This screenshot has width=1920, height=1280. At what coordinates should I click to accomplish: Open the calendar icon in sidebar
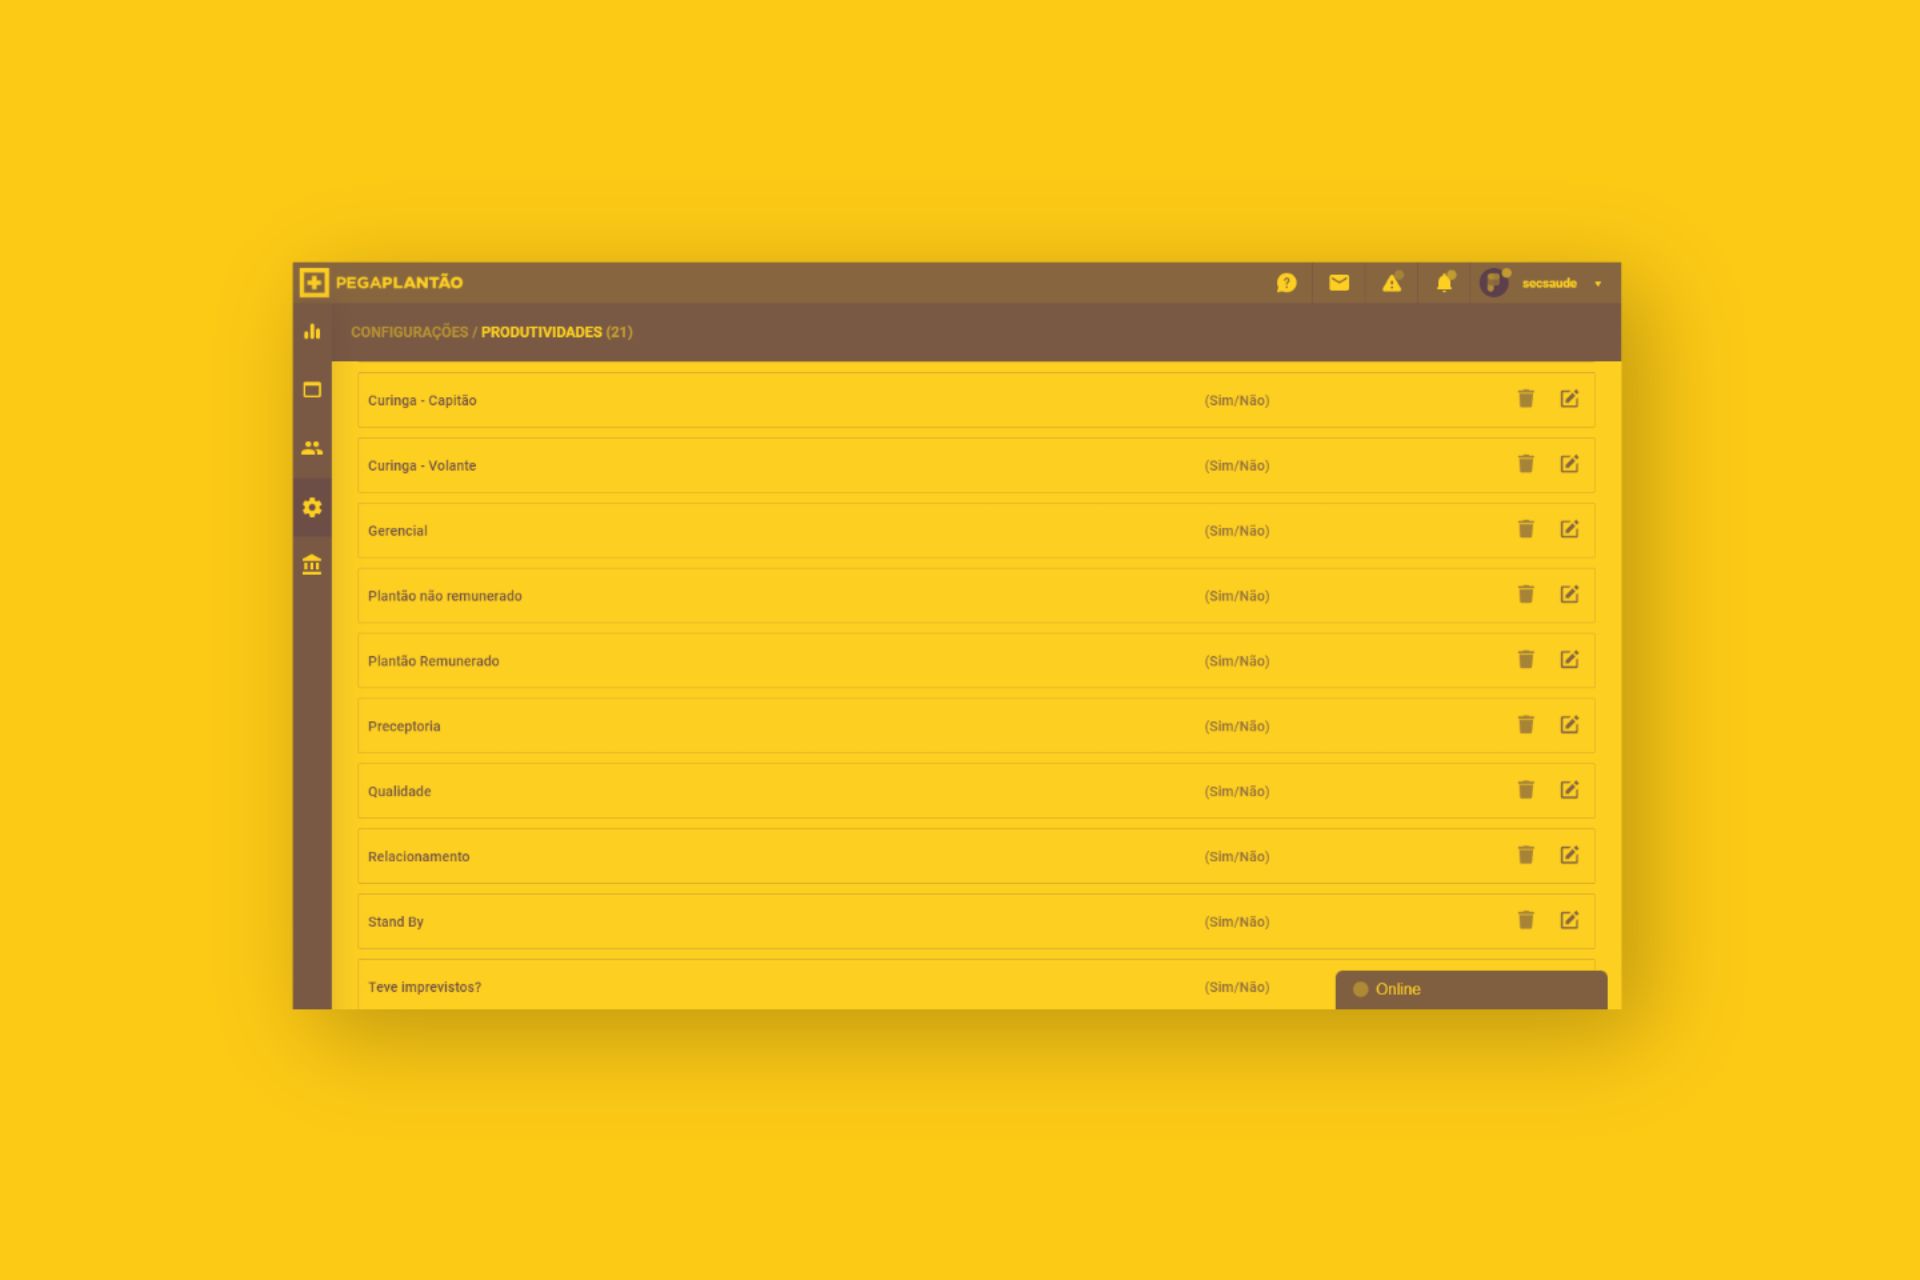point(312,390)
